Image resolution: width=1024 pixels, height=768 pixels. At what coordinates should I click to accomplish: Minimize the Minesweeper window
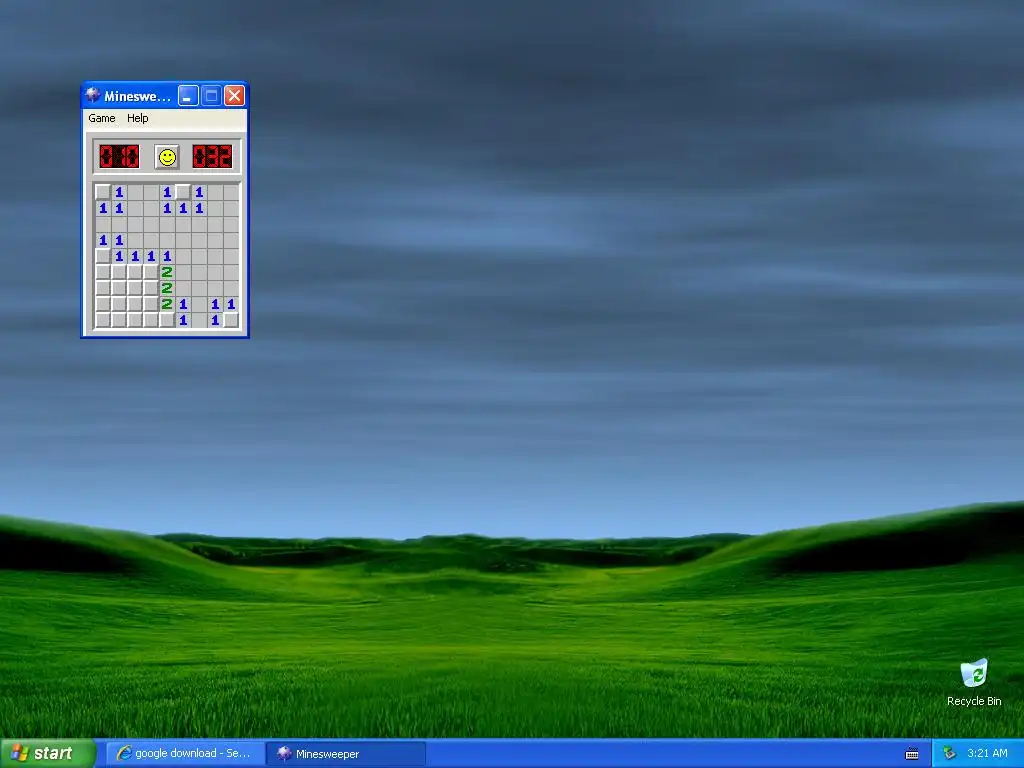pos(188,96)
